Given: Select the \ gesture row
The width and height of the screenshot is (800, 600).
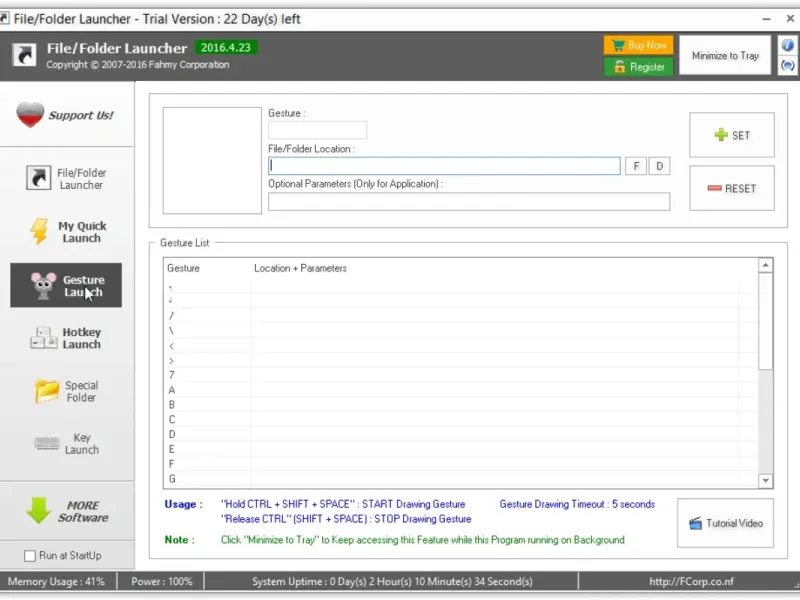Looking at the screenshot, I should pos(462,331).
